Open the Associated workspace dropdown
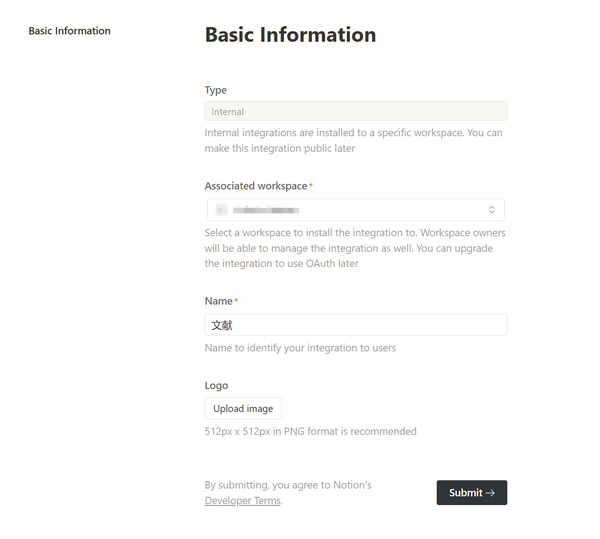The height and width of the screenshot is (539, 600). [x=355, y=210]
